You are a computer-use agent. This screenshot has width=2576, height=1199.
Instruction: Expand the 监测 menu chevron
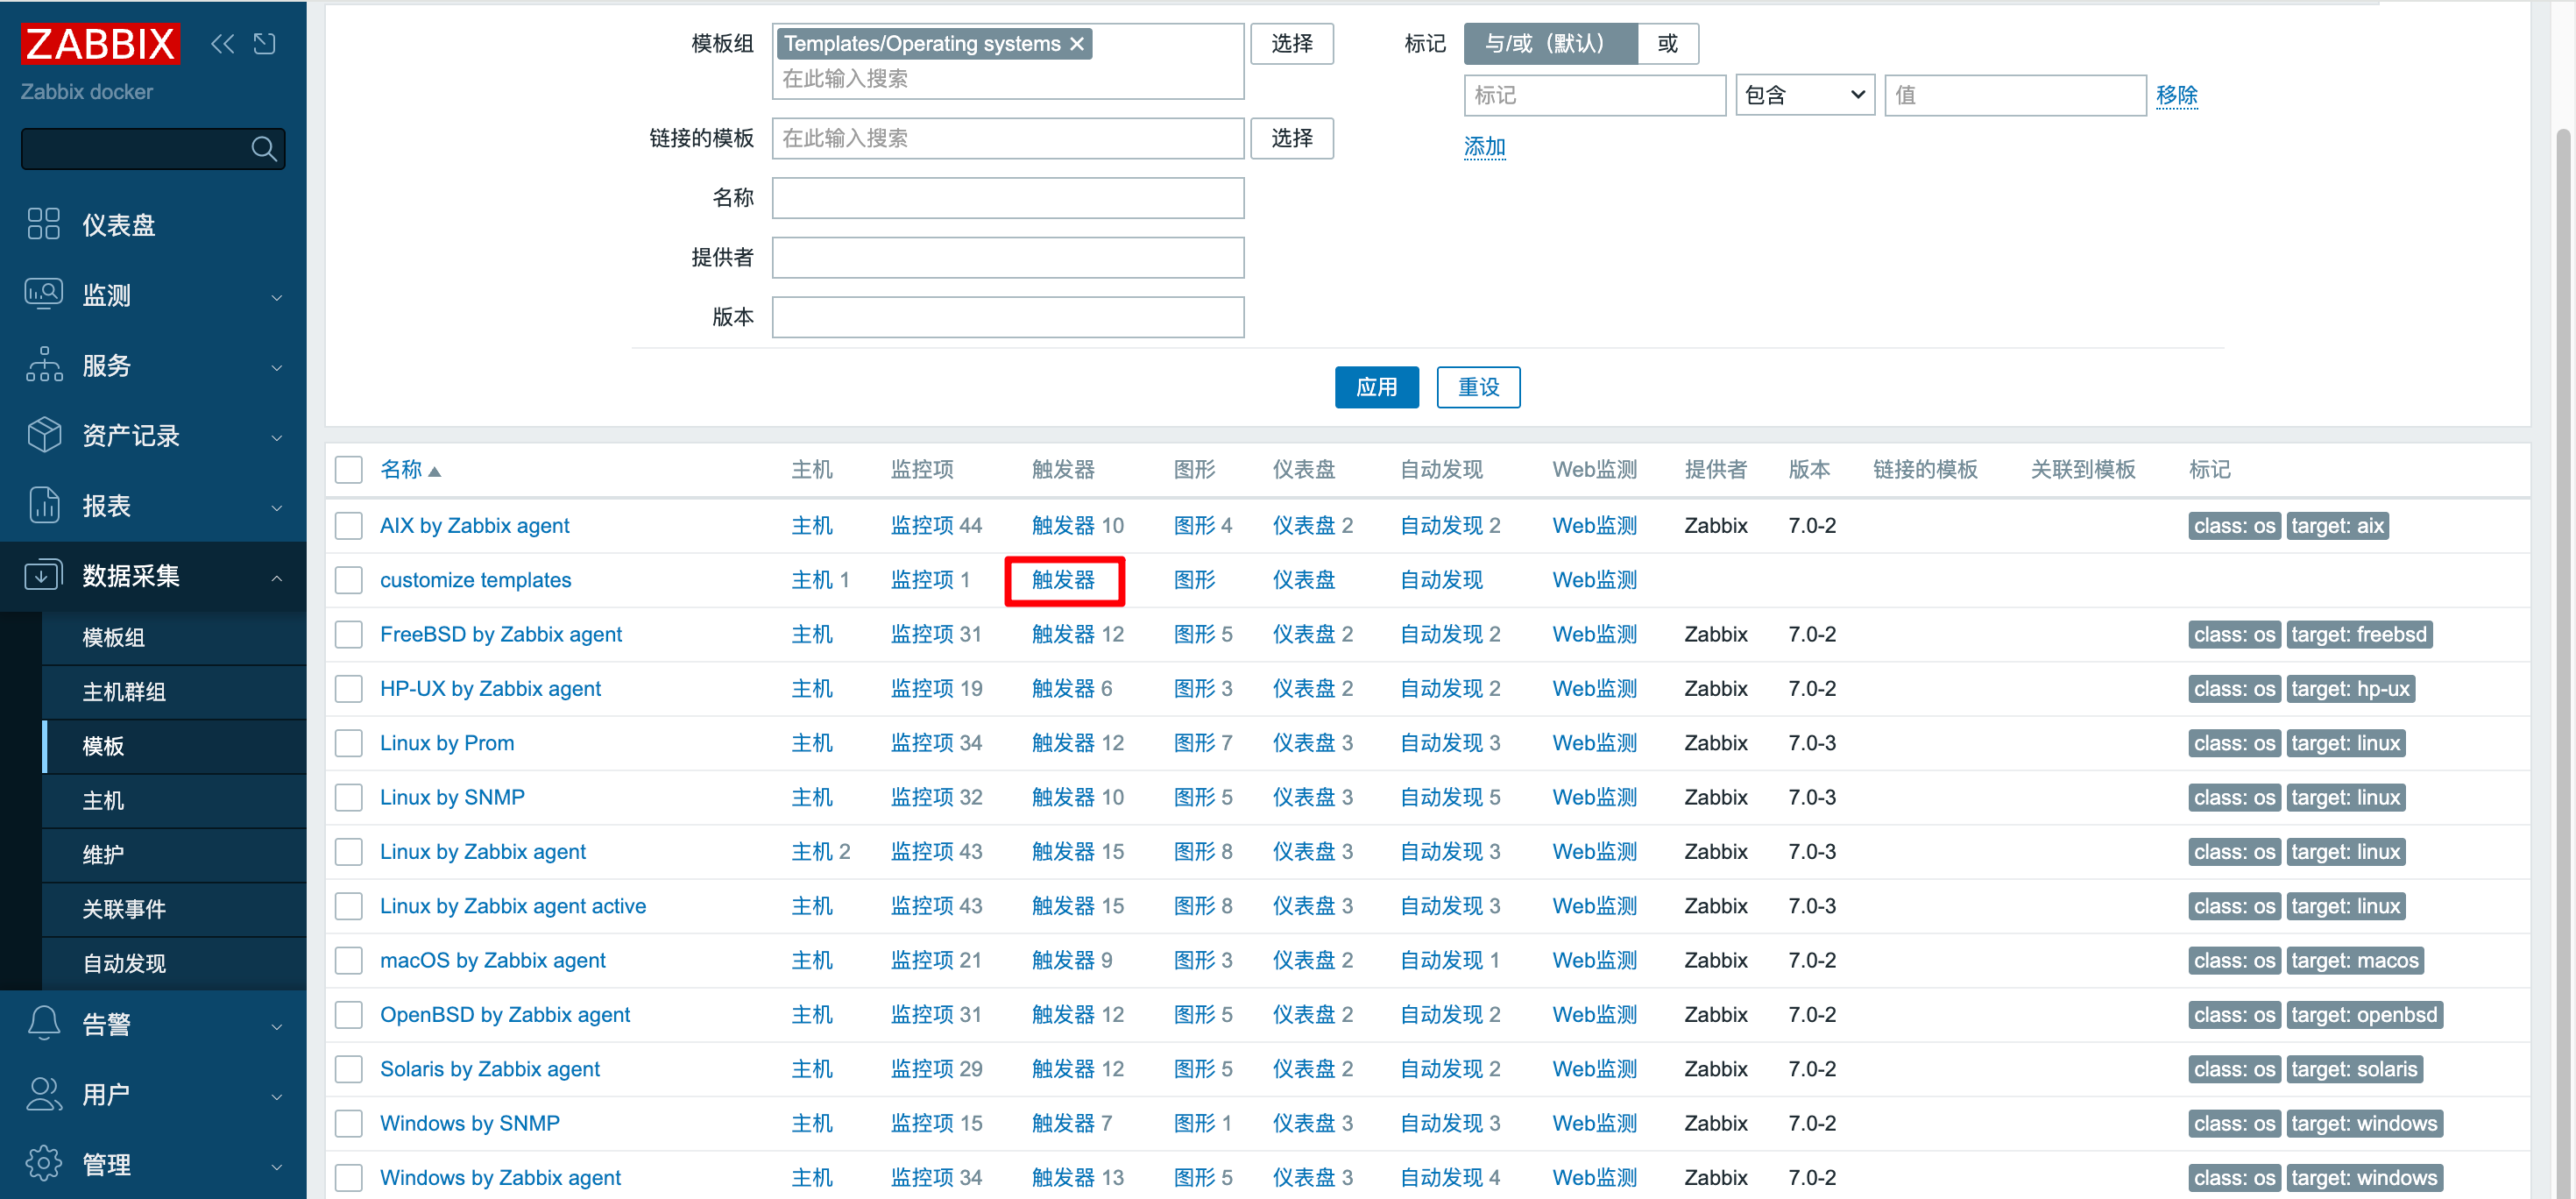(277, 297)
